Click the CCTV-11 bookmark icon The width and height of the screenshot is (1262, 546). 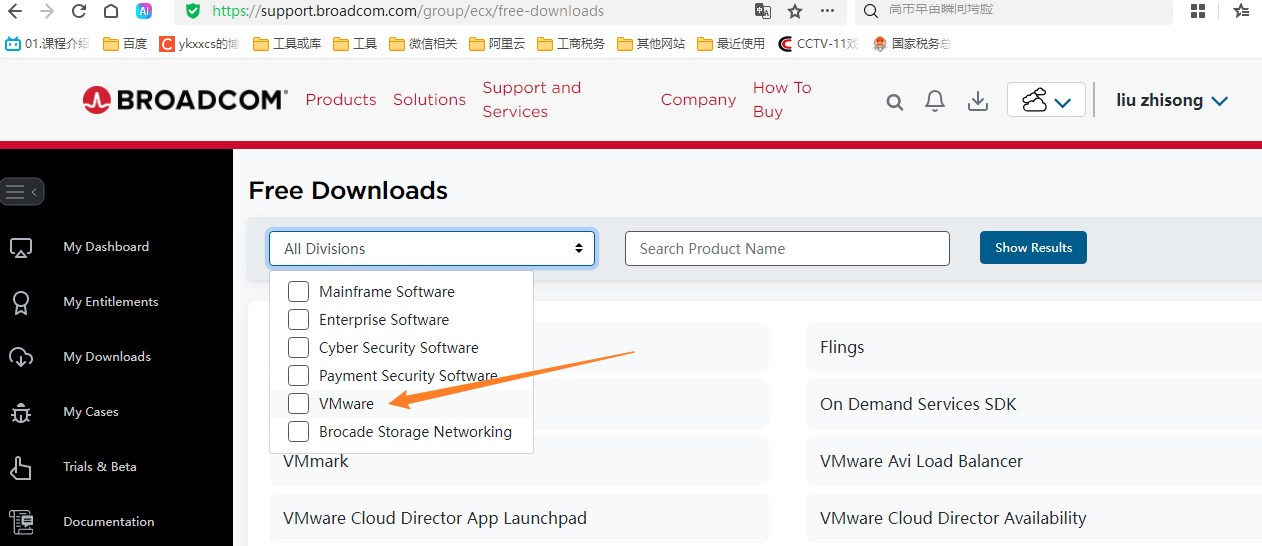(786, 44)
